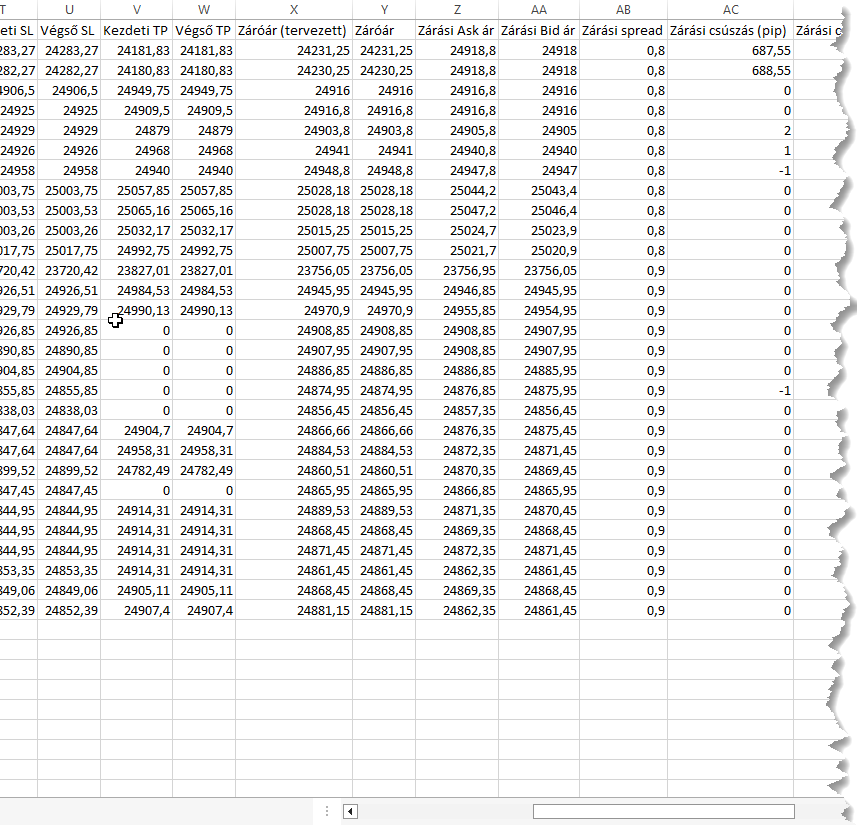Click the horizontal scrollbar thumb

pos(664,811)
